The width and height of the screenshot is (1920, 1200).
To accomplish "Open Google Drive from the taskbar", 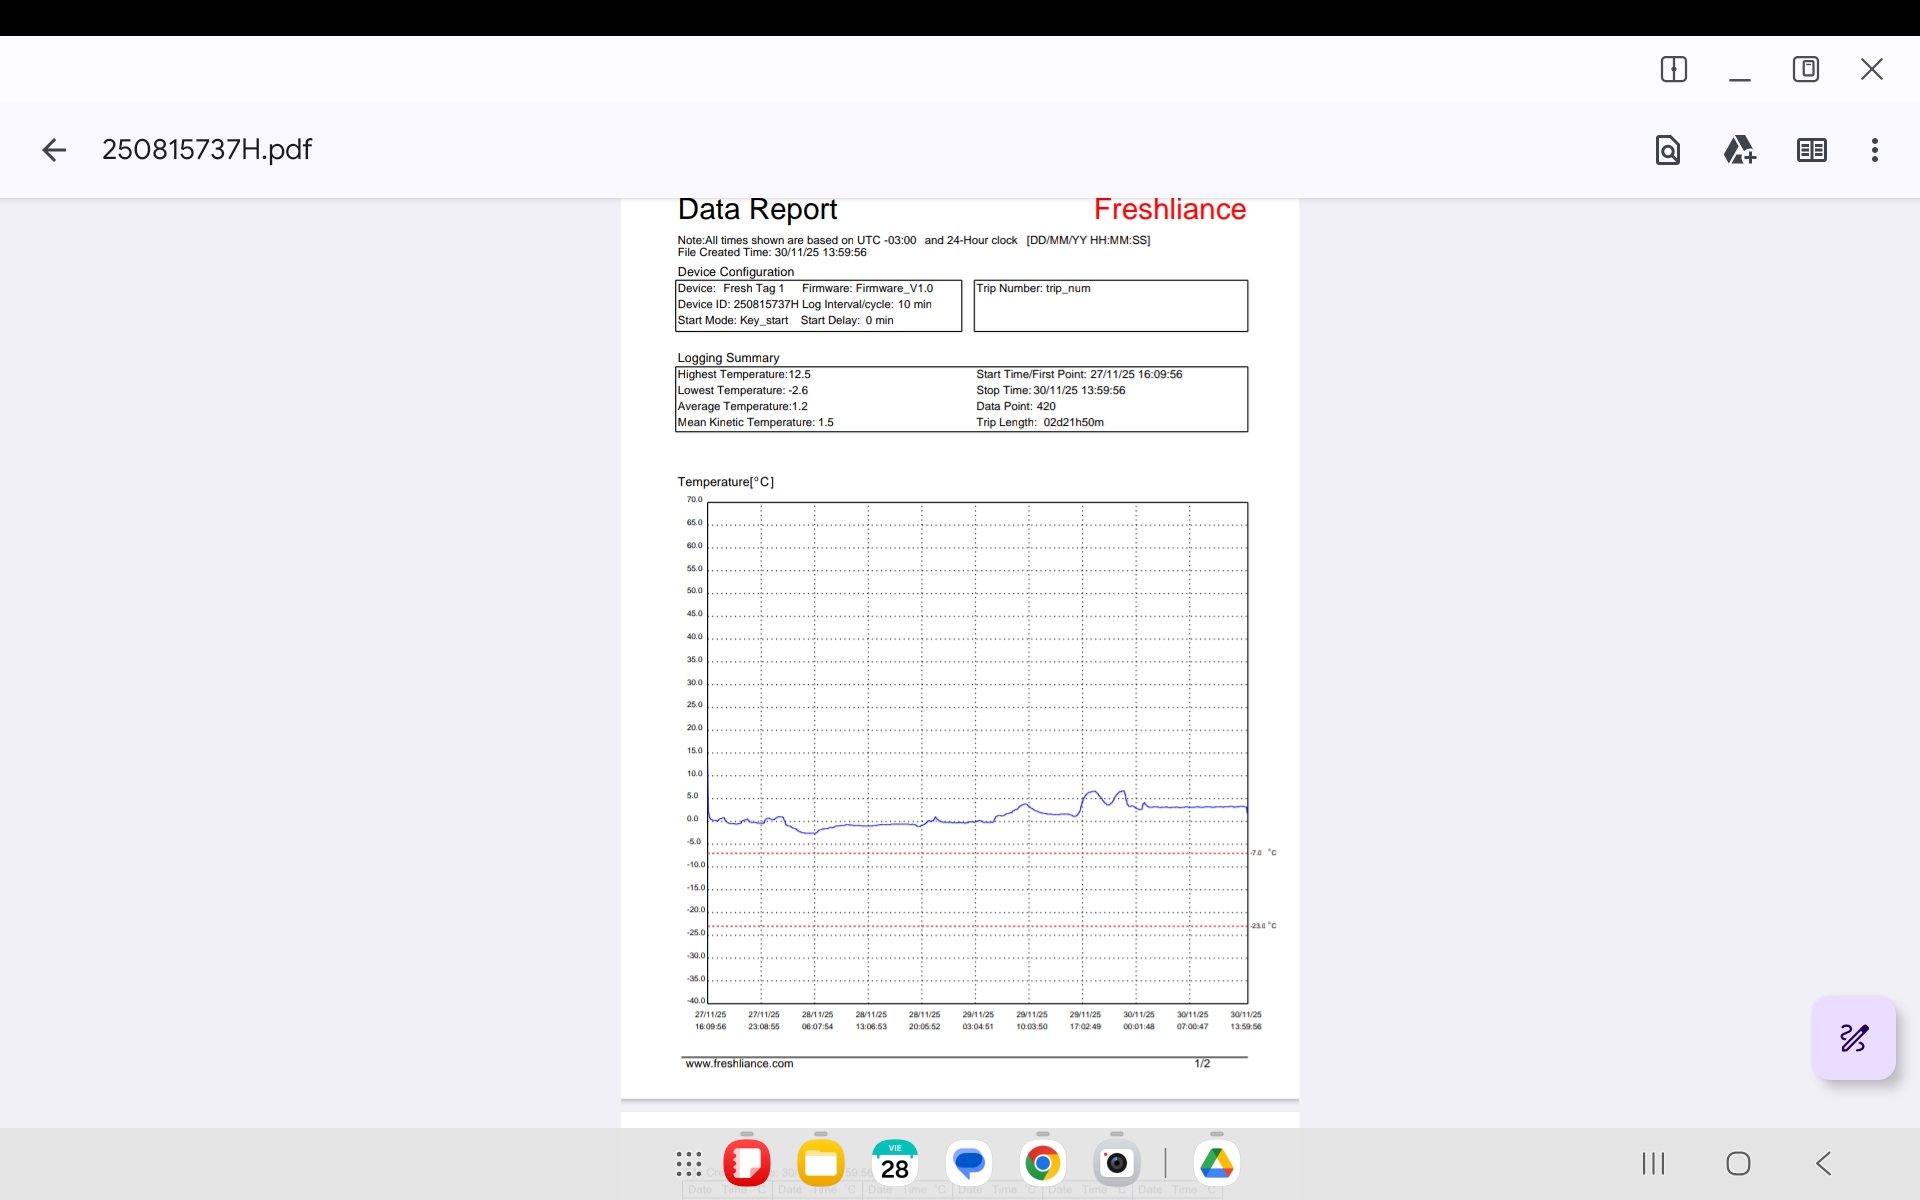I will tap(1216, 1163).
